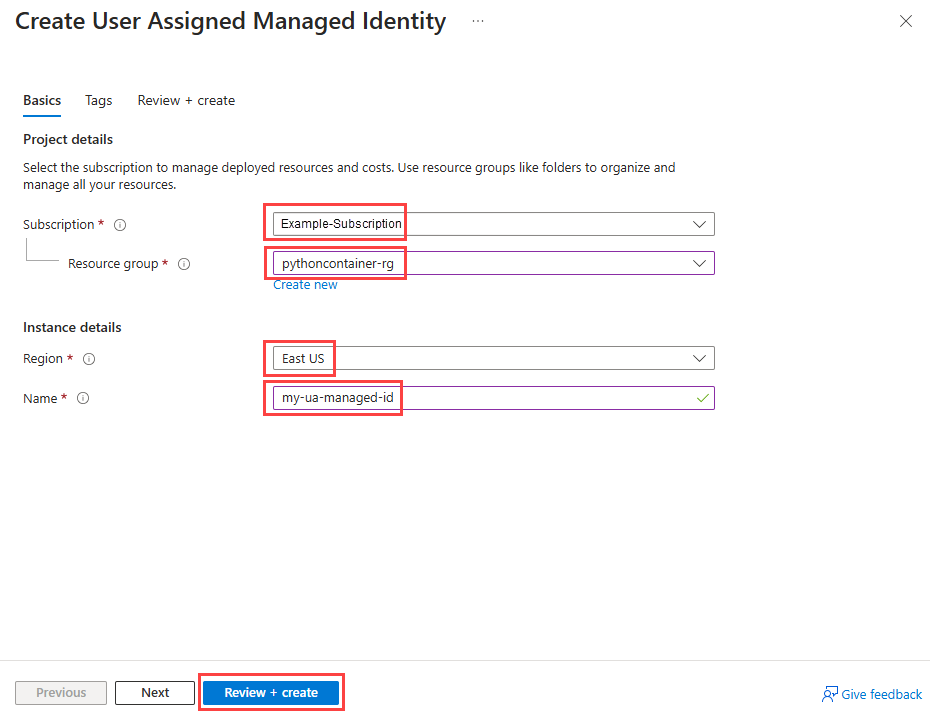Open the Review + create tab
Viewport: 930px width, 714px height.
(186, 100)
